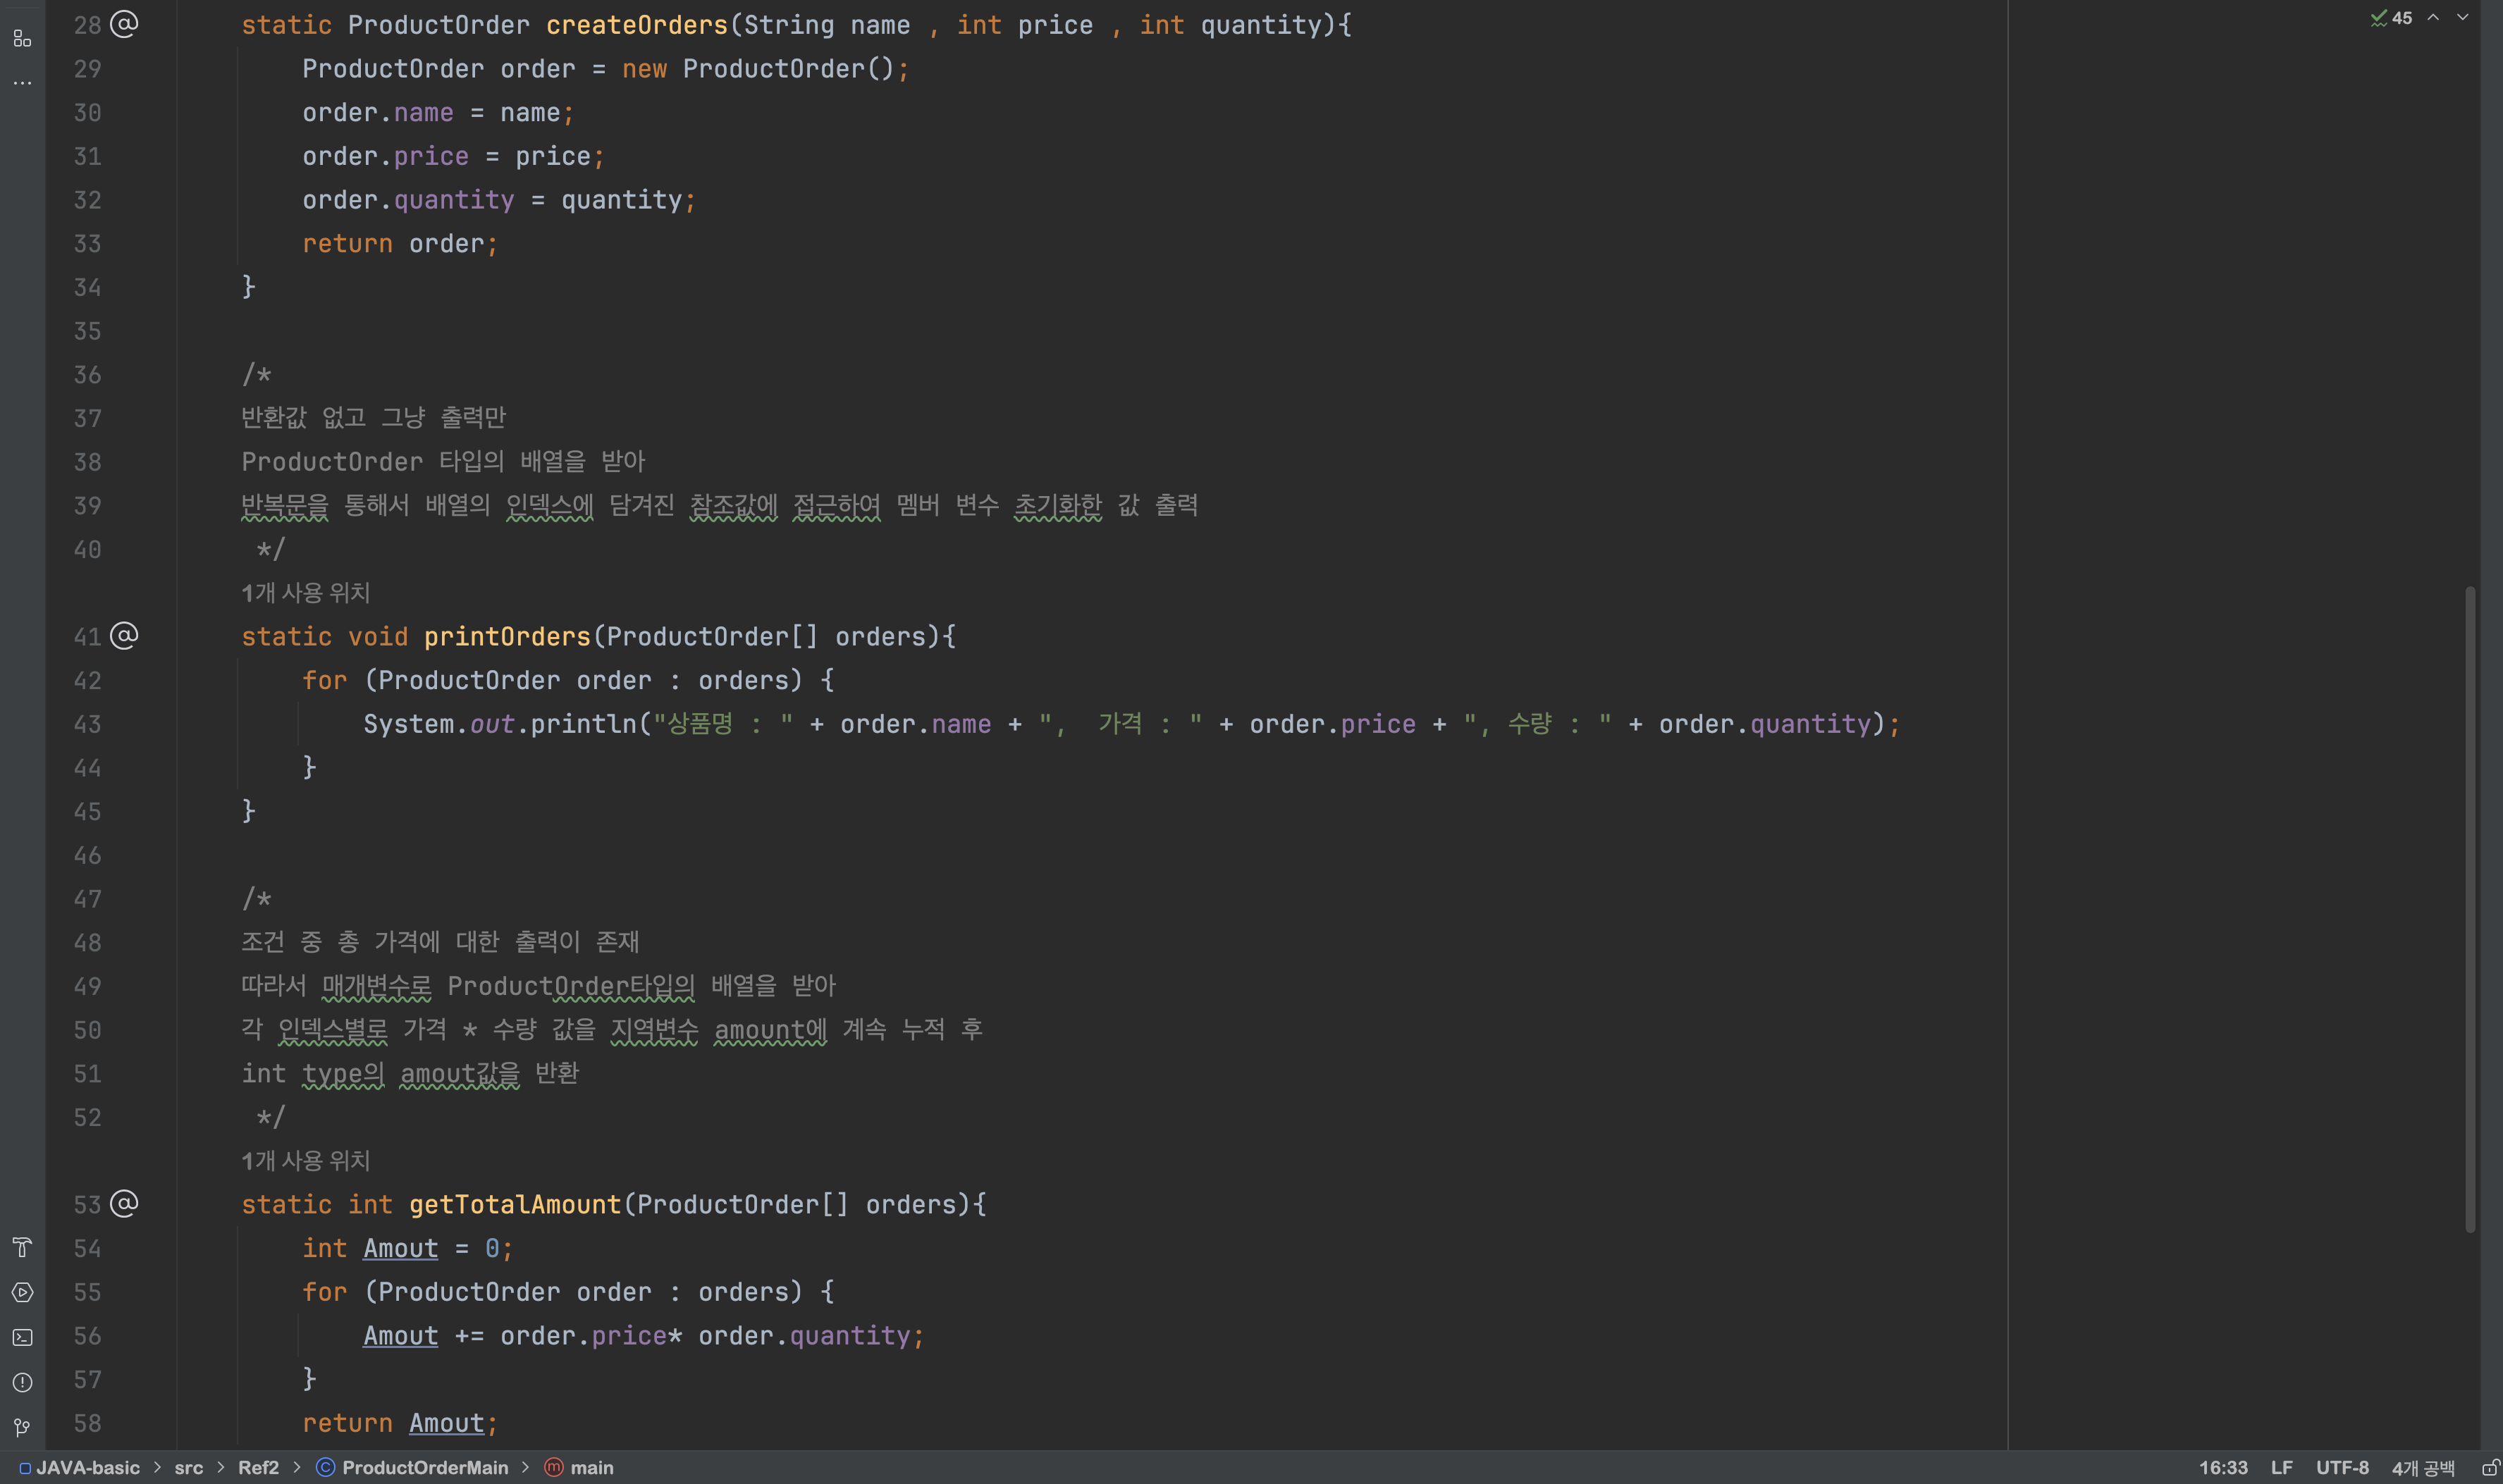Click the getTotalAmount method name
The image size is (2503, 1484).
pos(515,1205)
